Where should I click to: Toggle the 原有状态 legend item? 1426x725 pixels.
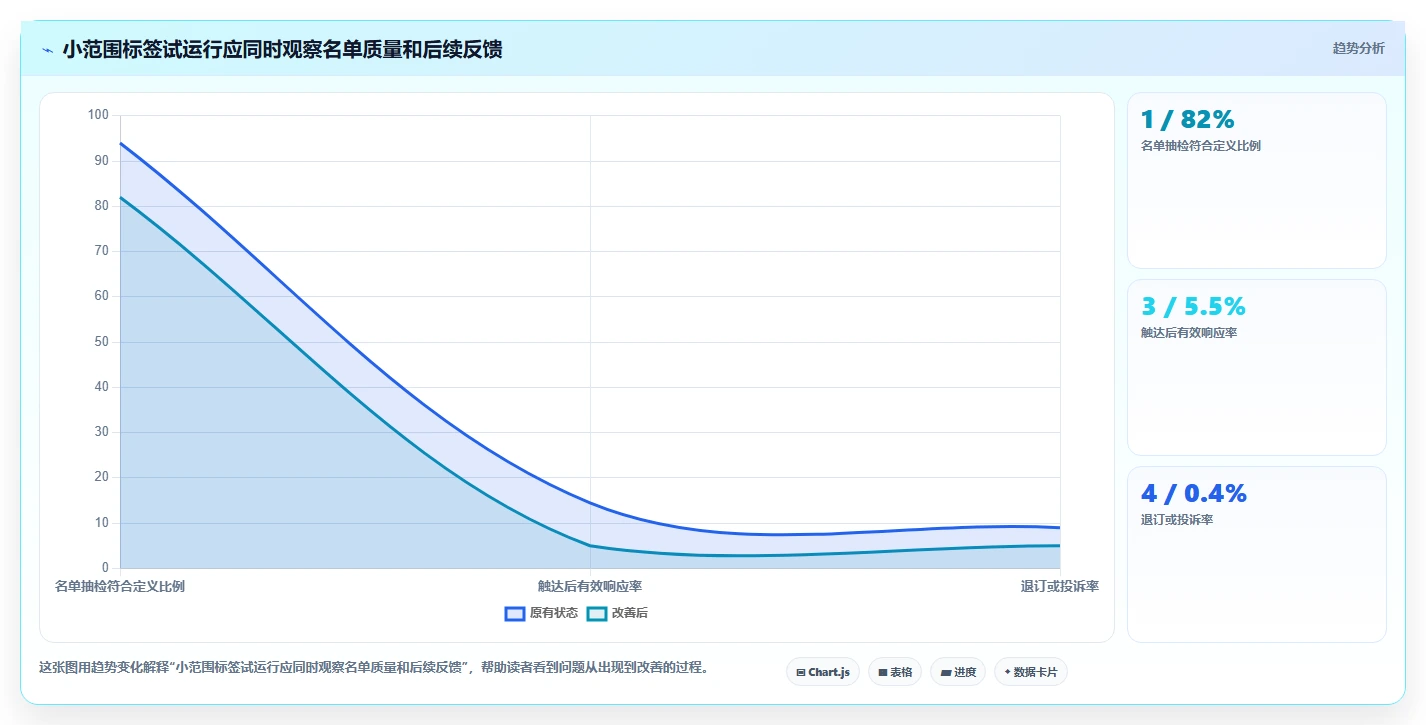[x=541, y=613]
